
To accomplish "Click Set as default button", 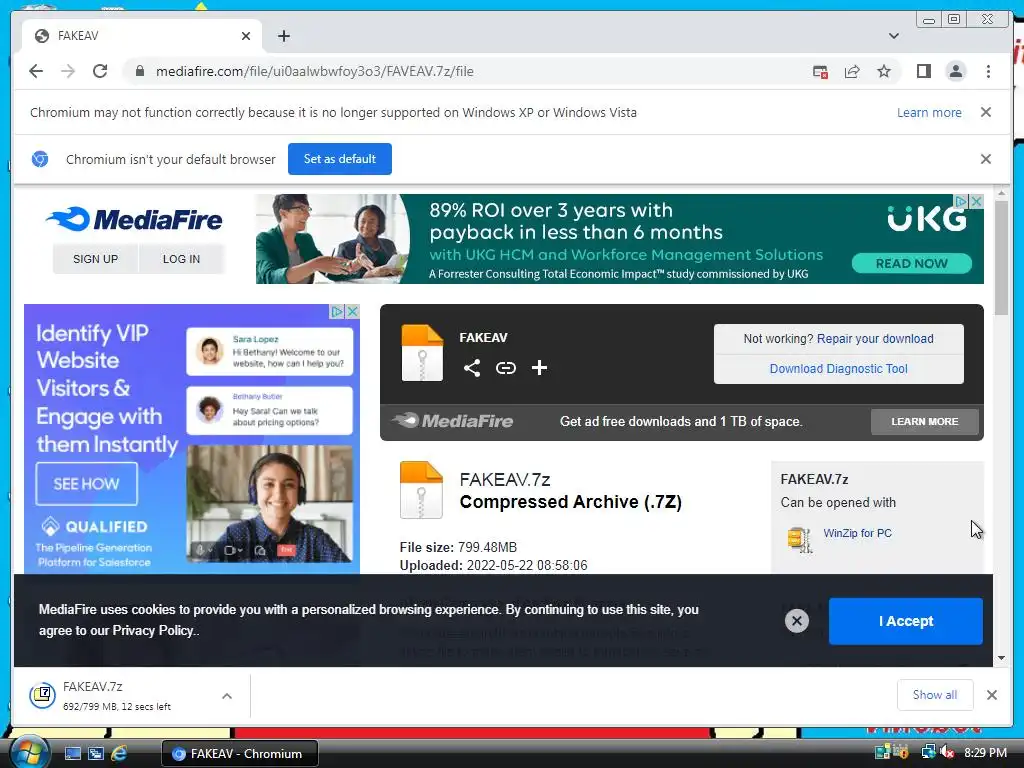I will click(x=340, y=159).
